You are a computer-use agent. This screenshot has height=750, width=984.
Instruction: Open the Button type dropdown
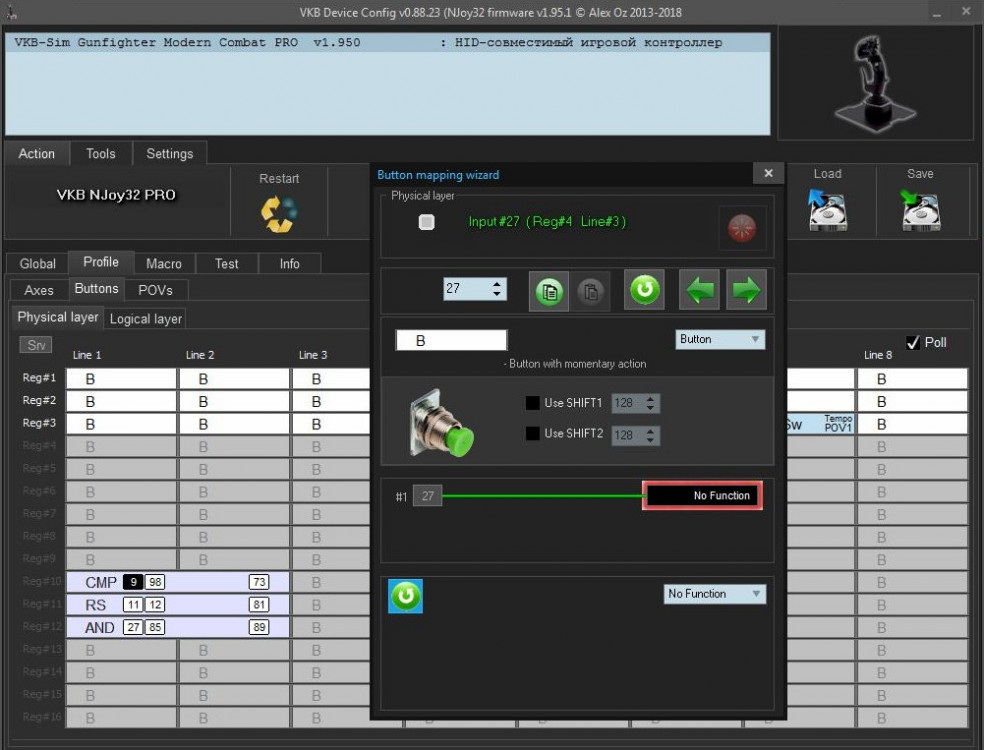click(x=720, y=339)
